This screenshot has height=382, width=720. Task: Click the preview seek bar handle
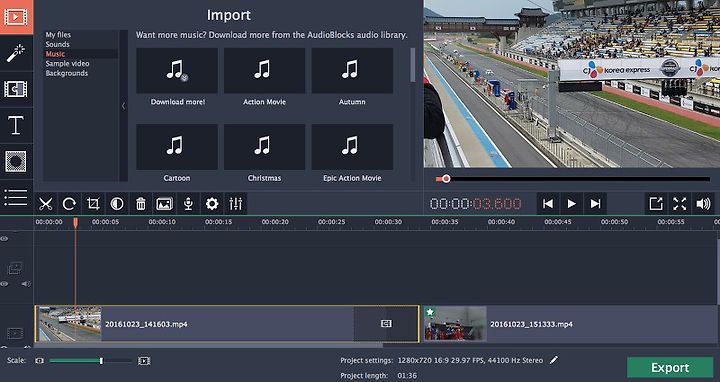point(446,179)
